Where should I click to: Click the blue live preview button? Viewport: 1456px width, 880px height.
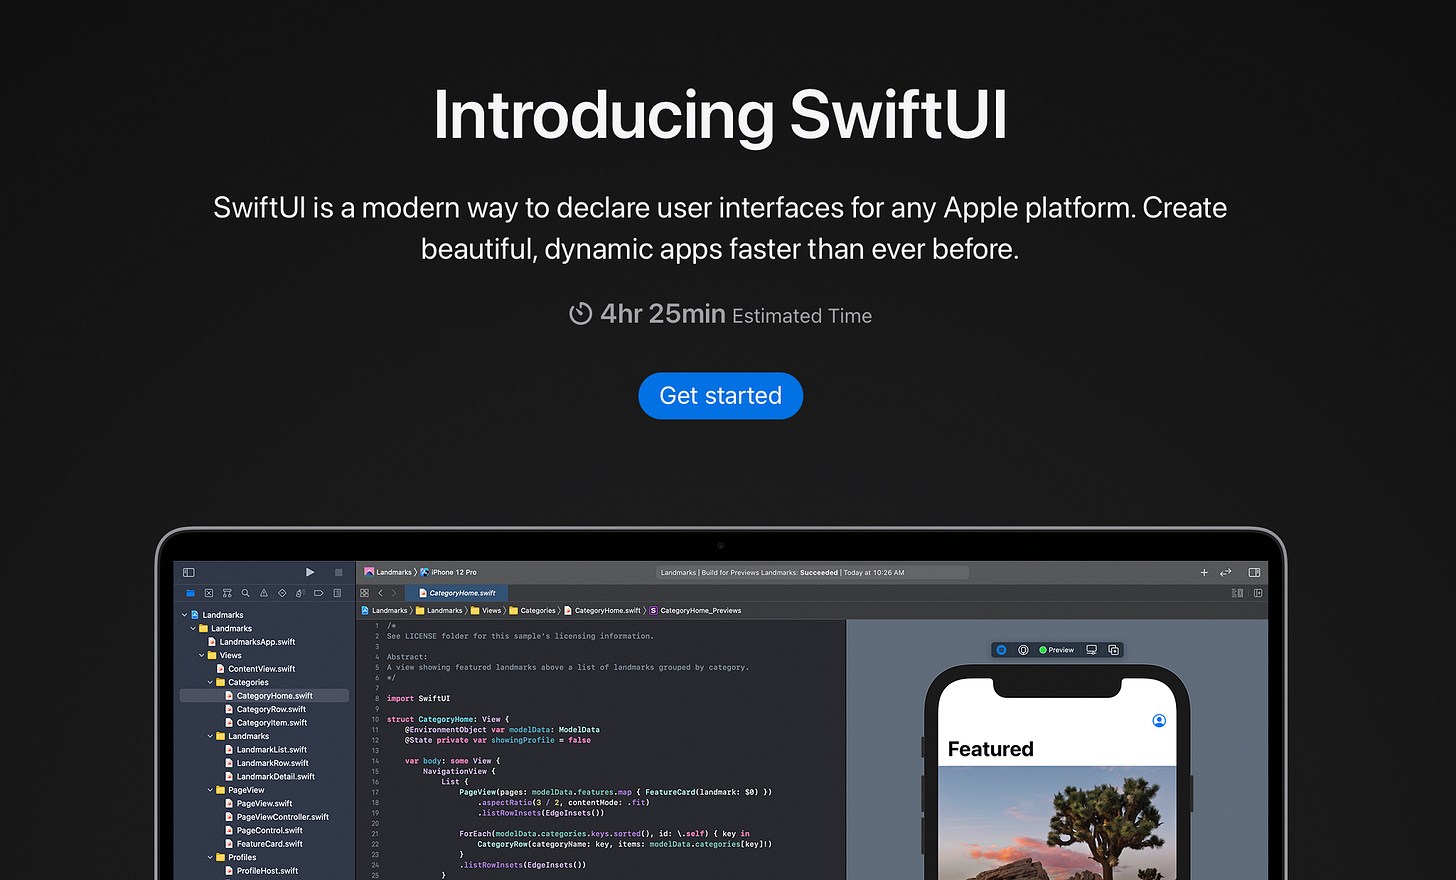pyautogui.click(x=1001, y=650)
